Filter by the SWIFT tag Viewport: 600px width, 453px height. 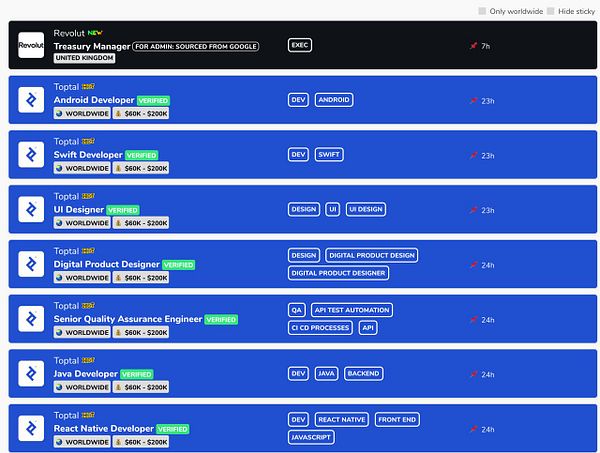pyautogui.click(x=329, y=155)
